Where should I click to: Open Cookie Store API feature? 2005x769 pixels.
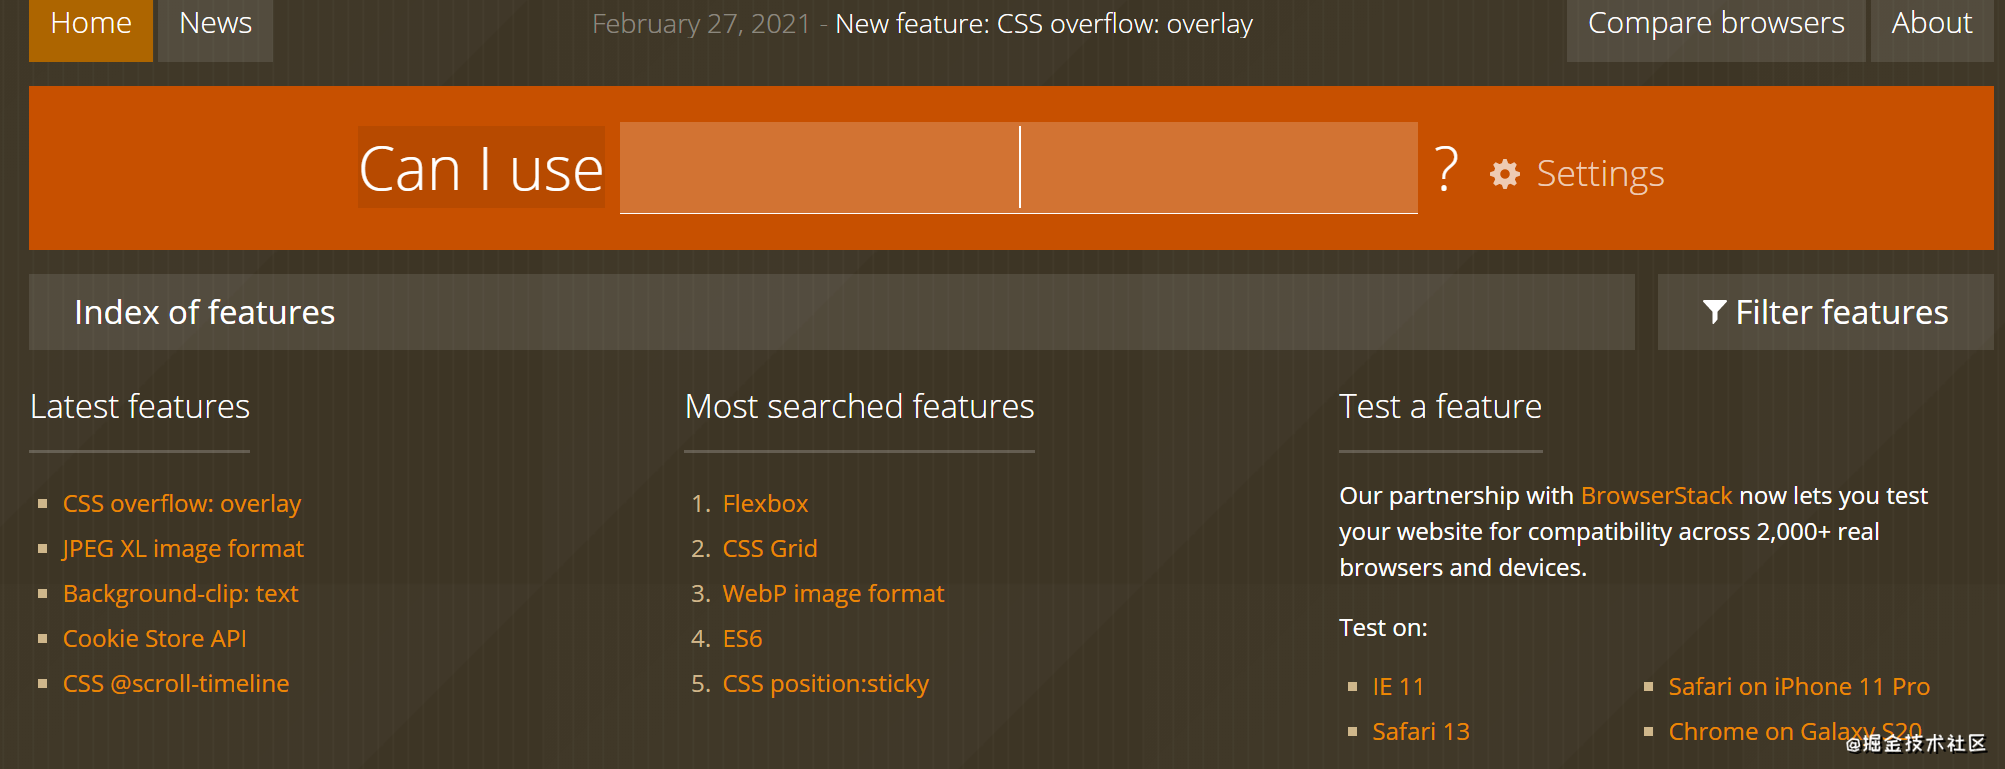(x=155, y=638)
